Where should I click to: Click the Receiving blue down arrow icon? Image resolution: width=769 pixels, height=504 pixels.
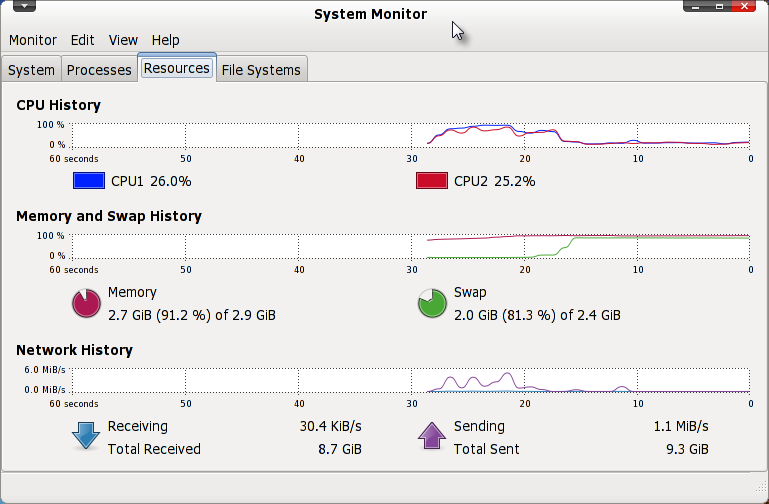86,436
